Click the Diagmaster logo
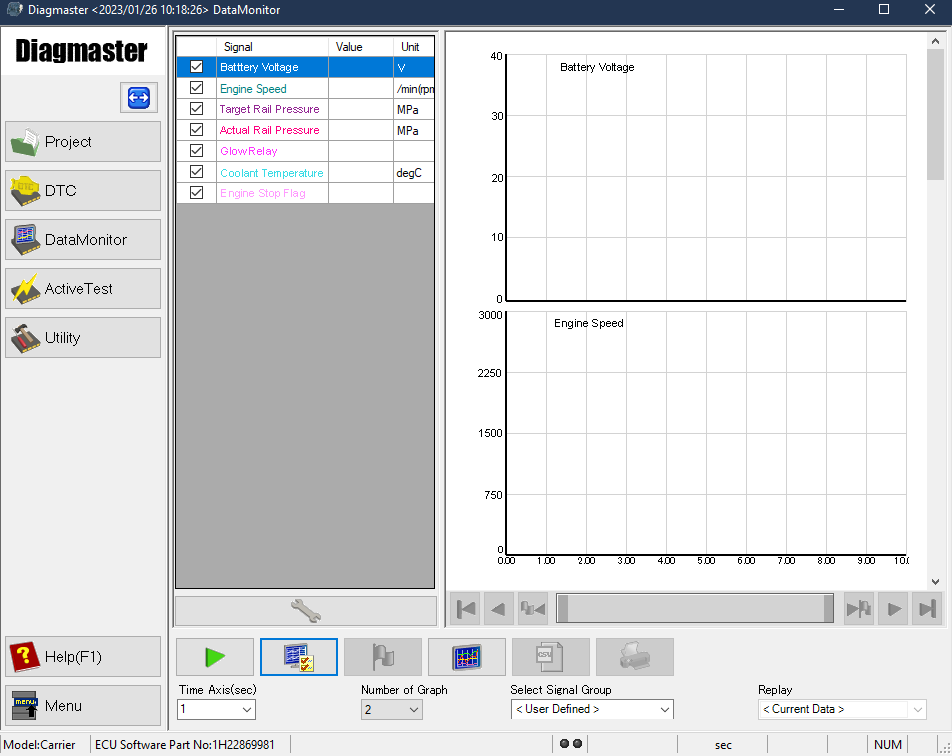The height and width of the screenshot is (756, 952). (x=81, y=50)
